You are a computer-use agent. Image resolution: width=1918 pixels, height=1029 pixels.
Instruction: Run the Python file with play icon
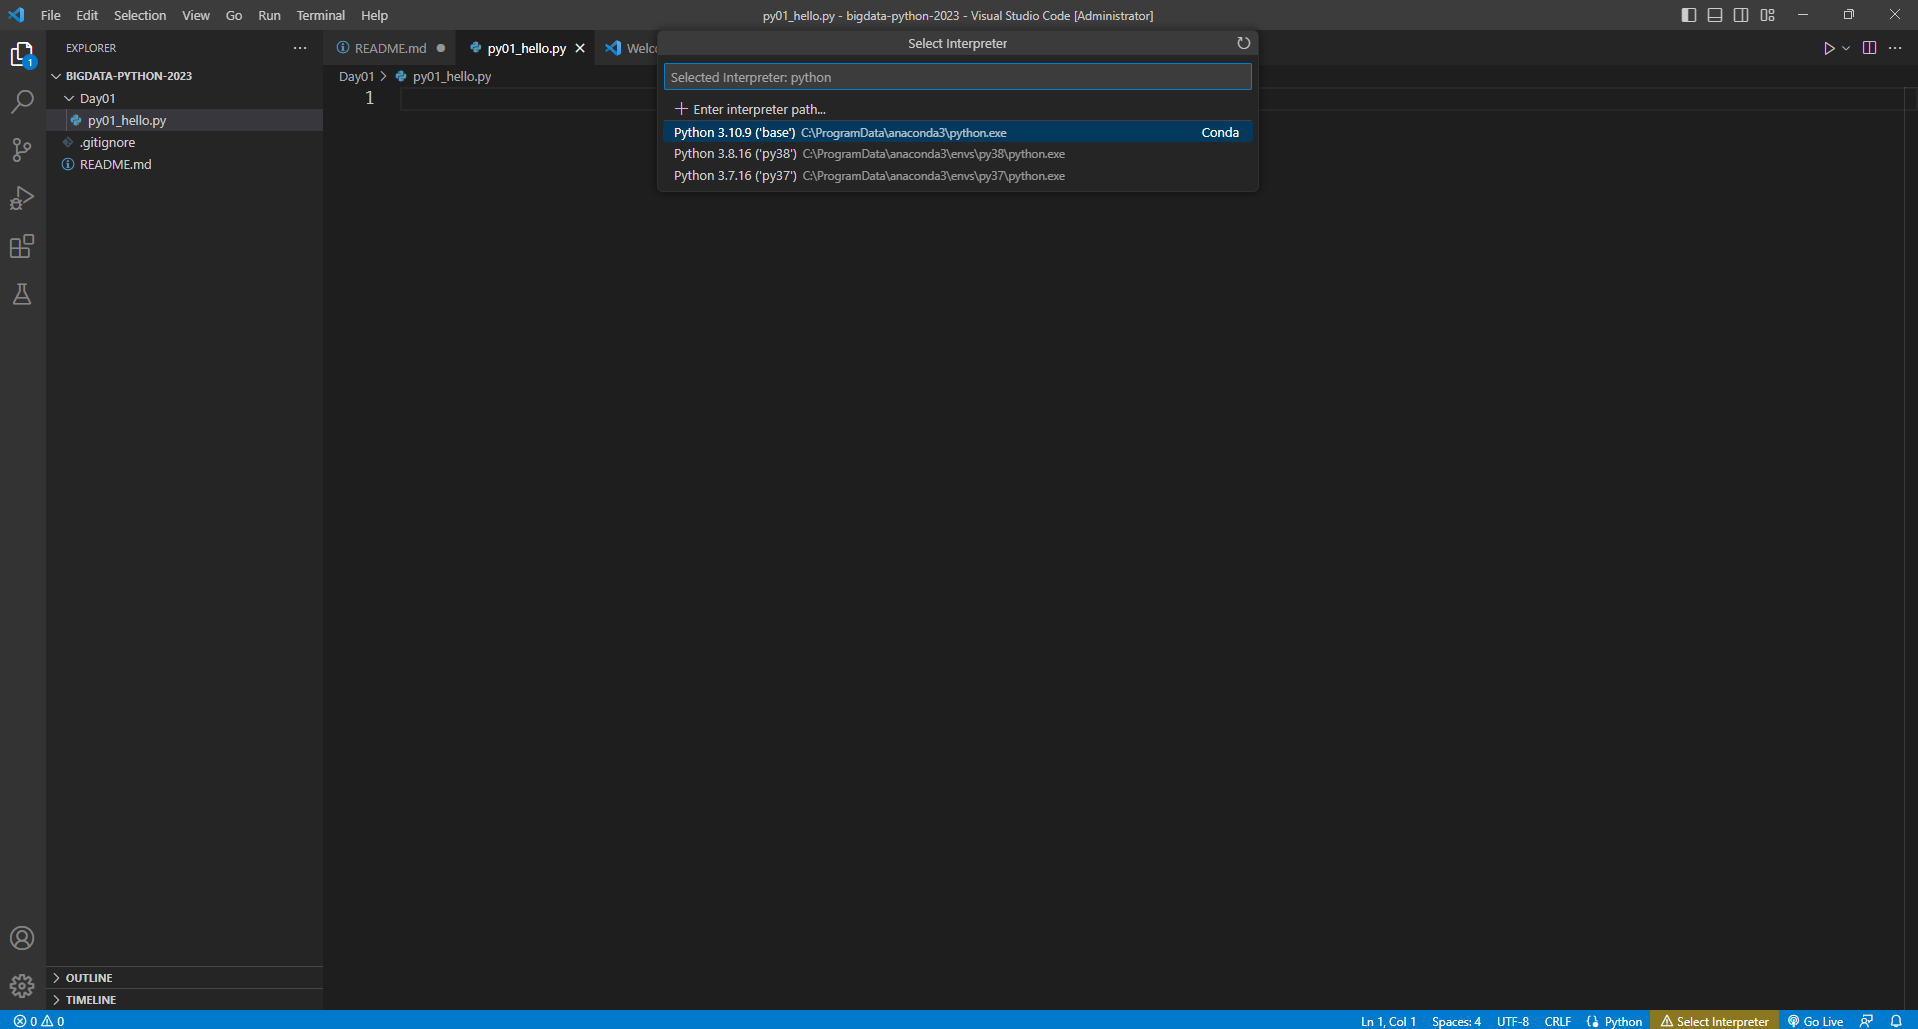point(1828,48)
